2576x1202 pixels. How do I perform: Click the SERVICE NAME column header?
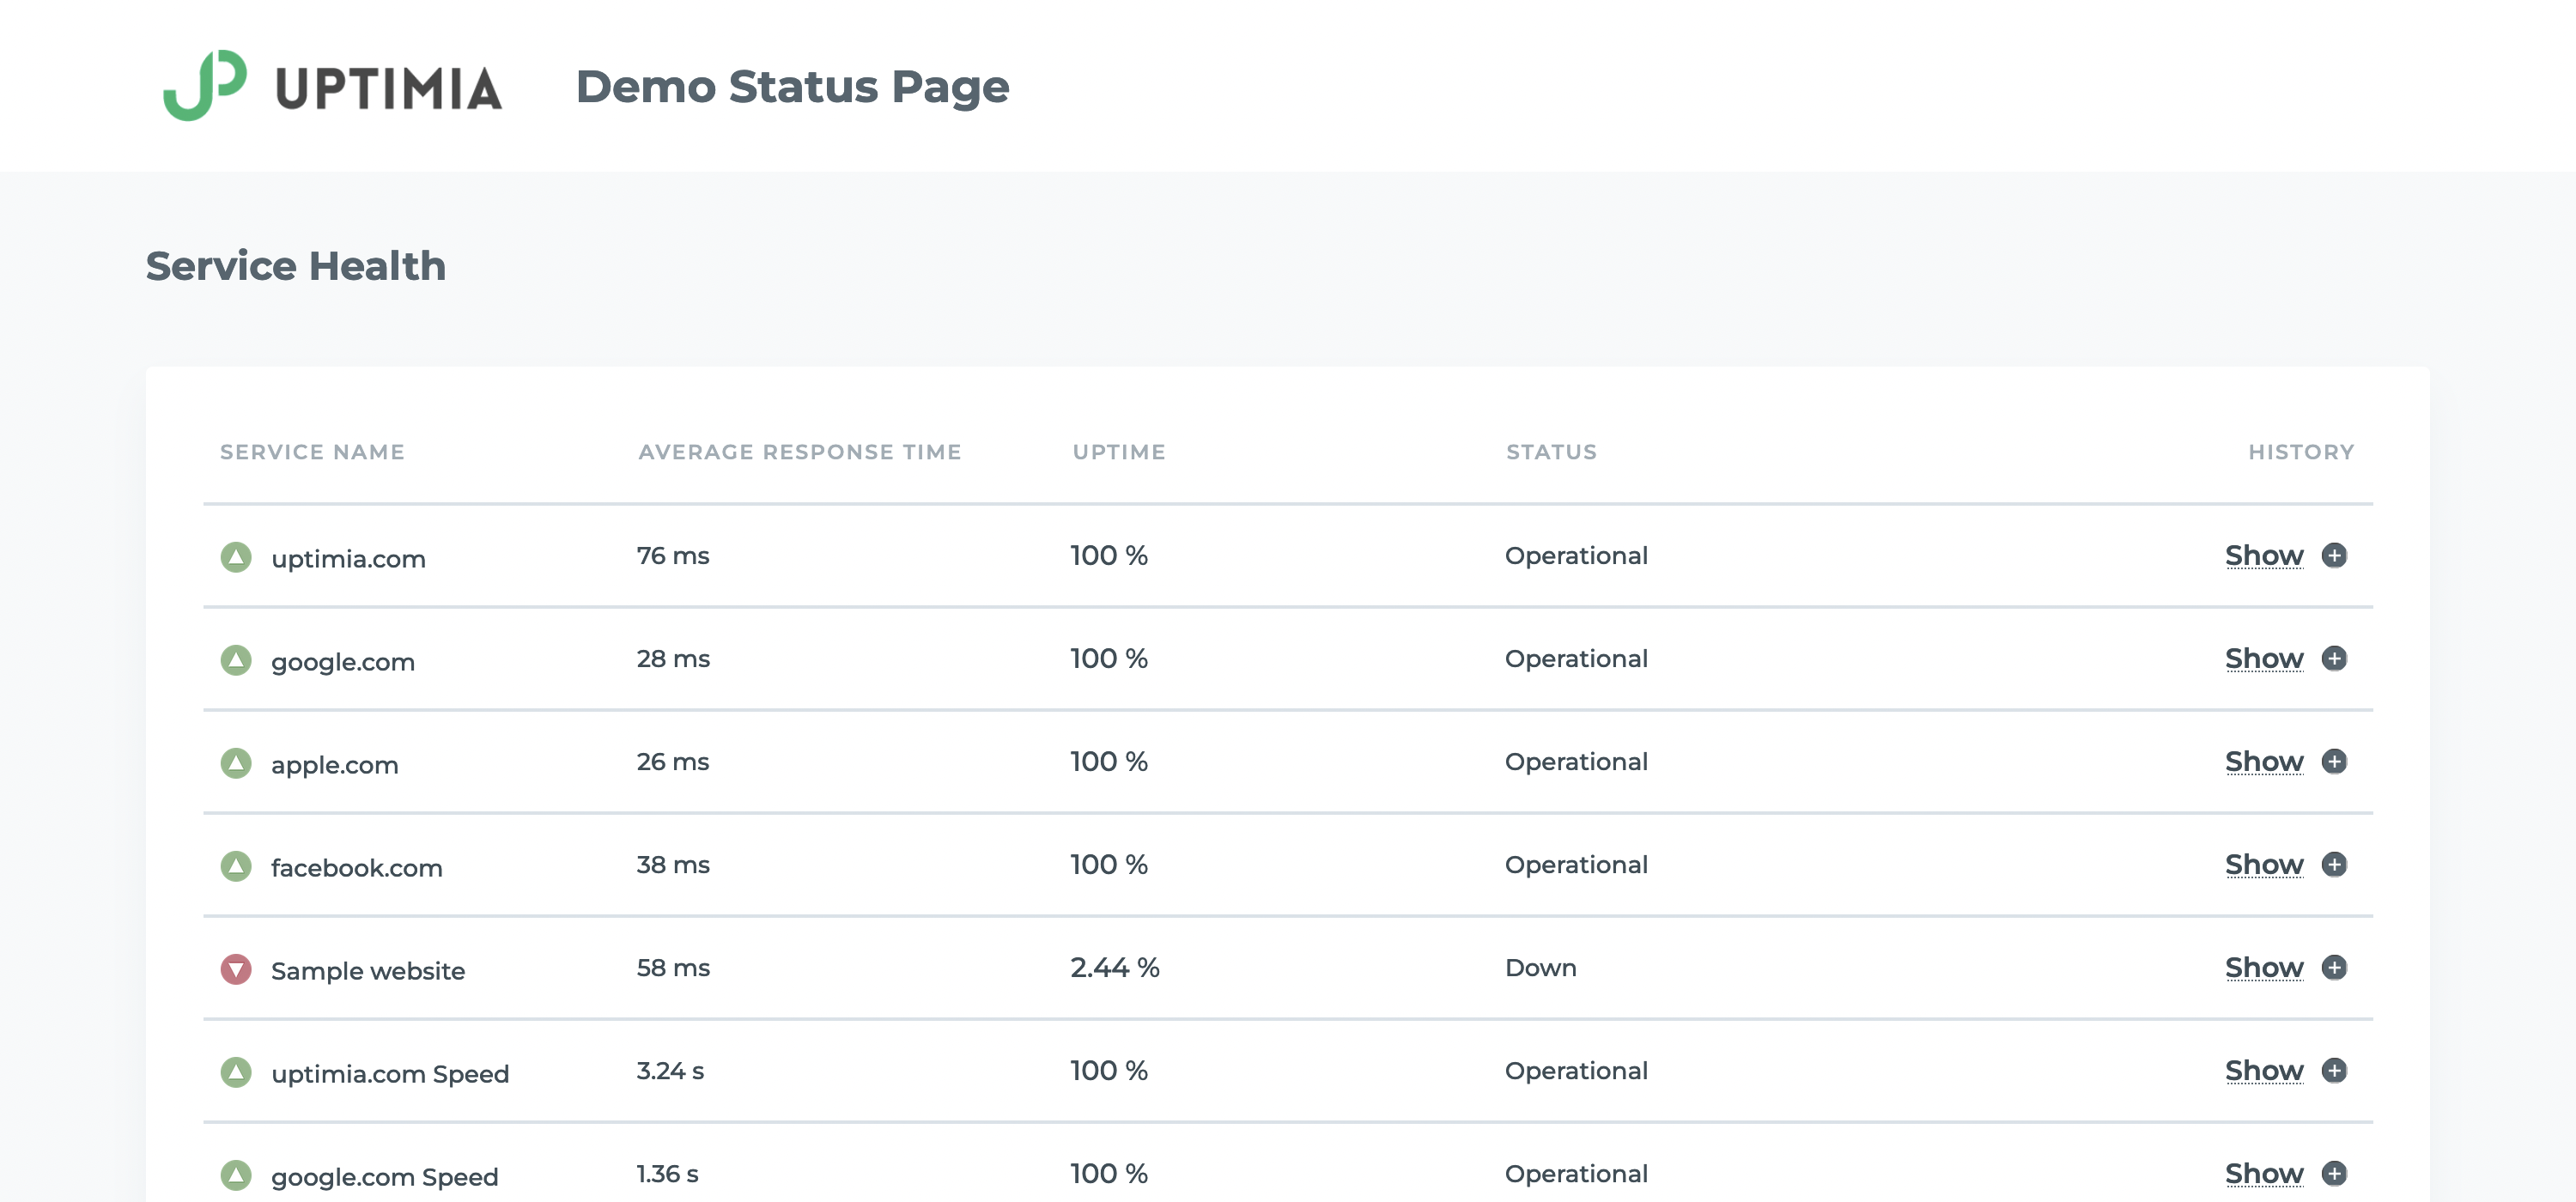pyautogui.click(x=312, y=452)
